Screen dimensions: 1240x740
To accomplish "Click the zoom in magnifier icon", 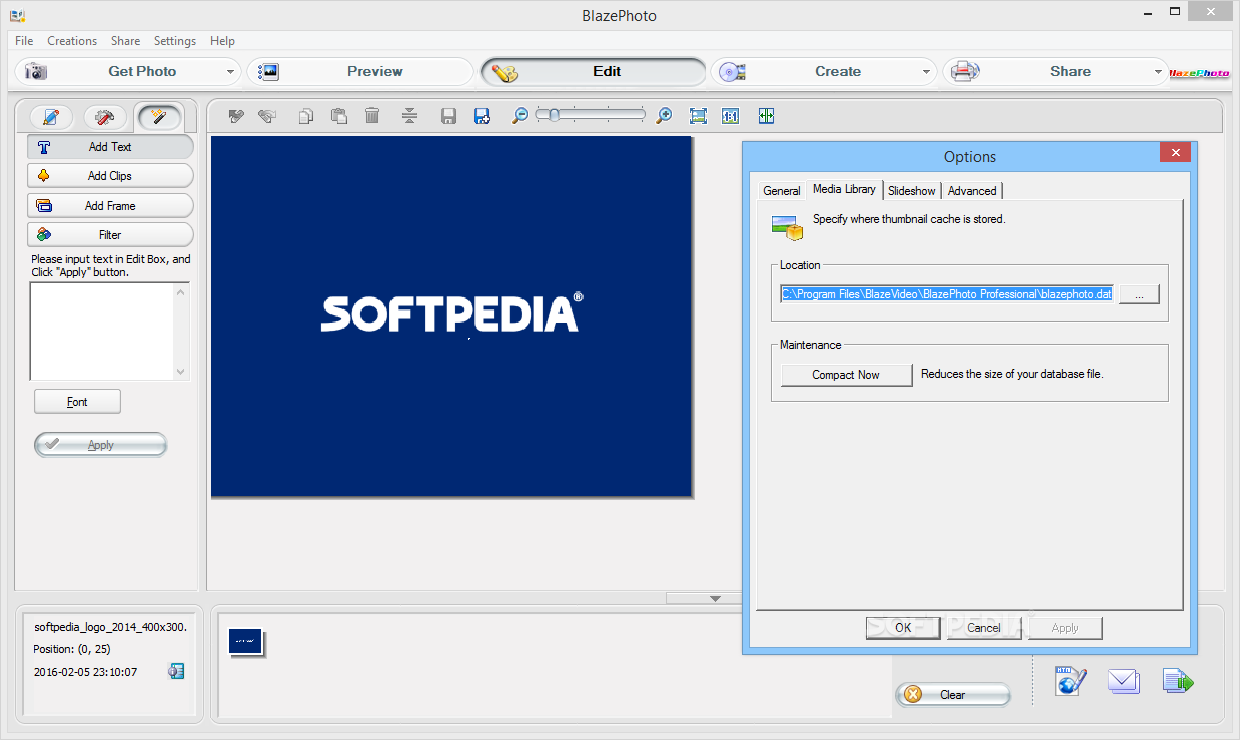I will pos(664,116).
